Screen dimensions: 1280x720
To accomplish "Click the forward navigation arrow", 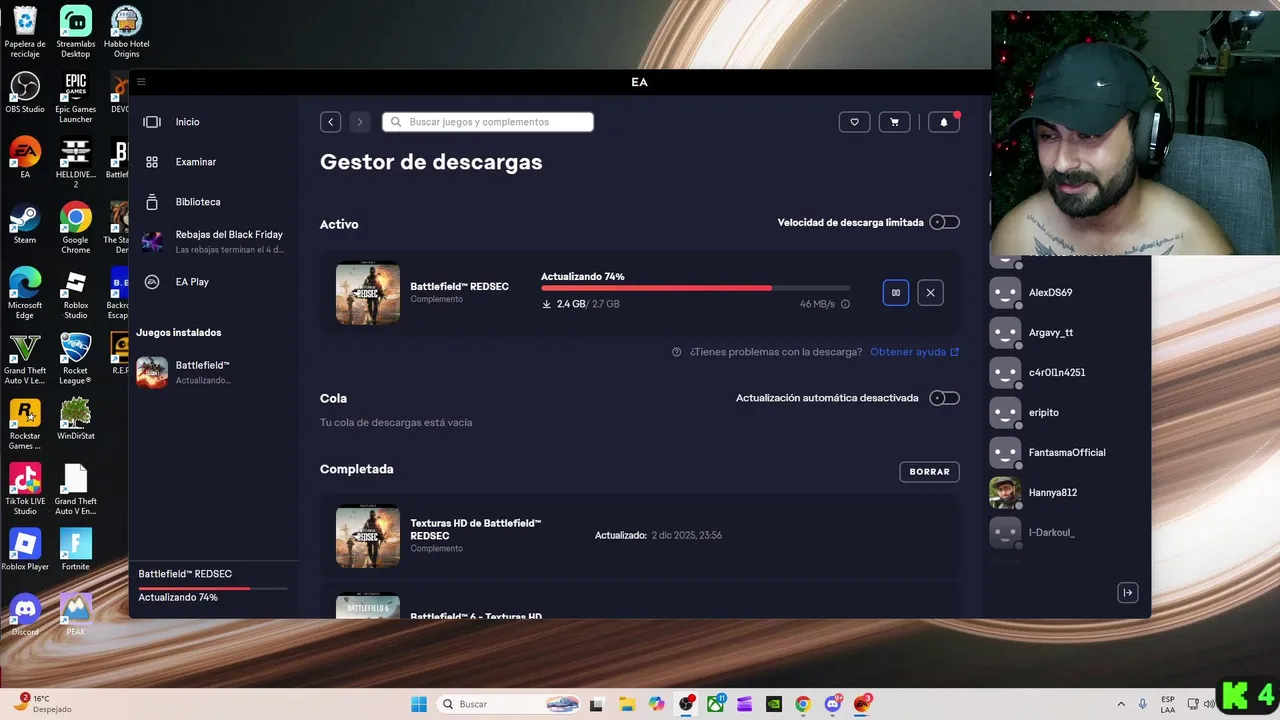I will click(360, 122).
